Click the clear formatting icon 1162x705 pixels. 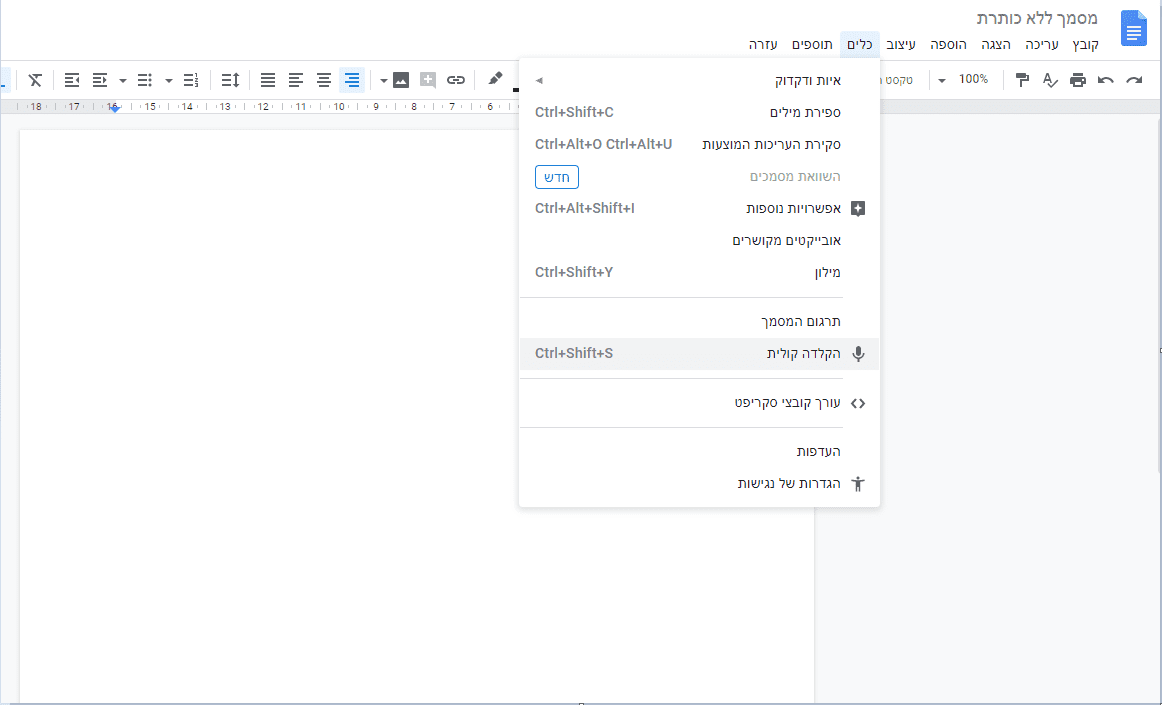click(35, 80)
